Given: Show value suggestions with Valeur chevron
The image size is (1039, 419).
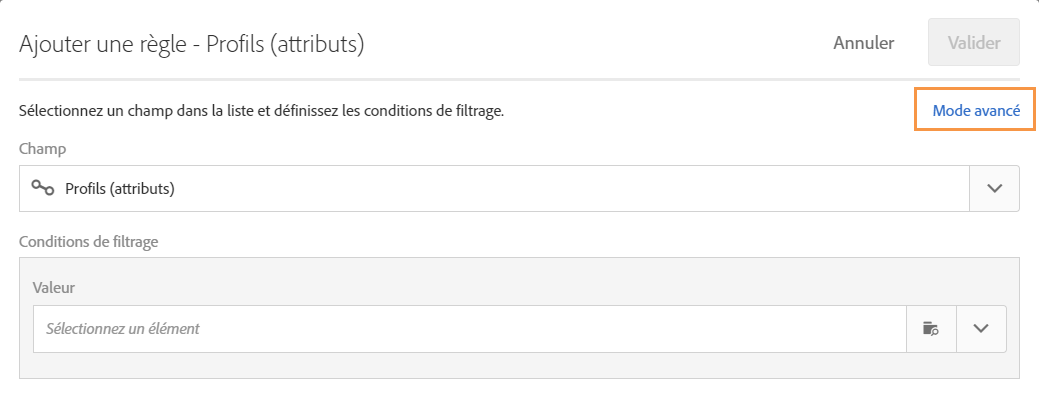Looking at the screenshot, I should [980, 329].
